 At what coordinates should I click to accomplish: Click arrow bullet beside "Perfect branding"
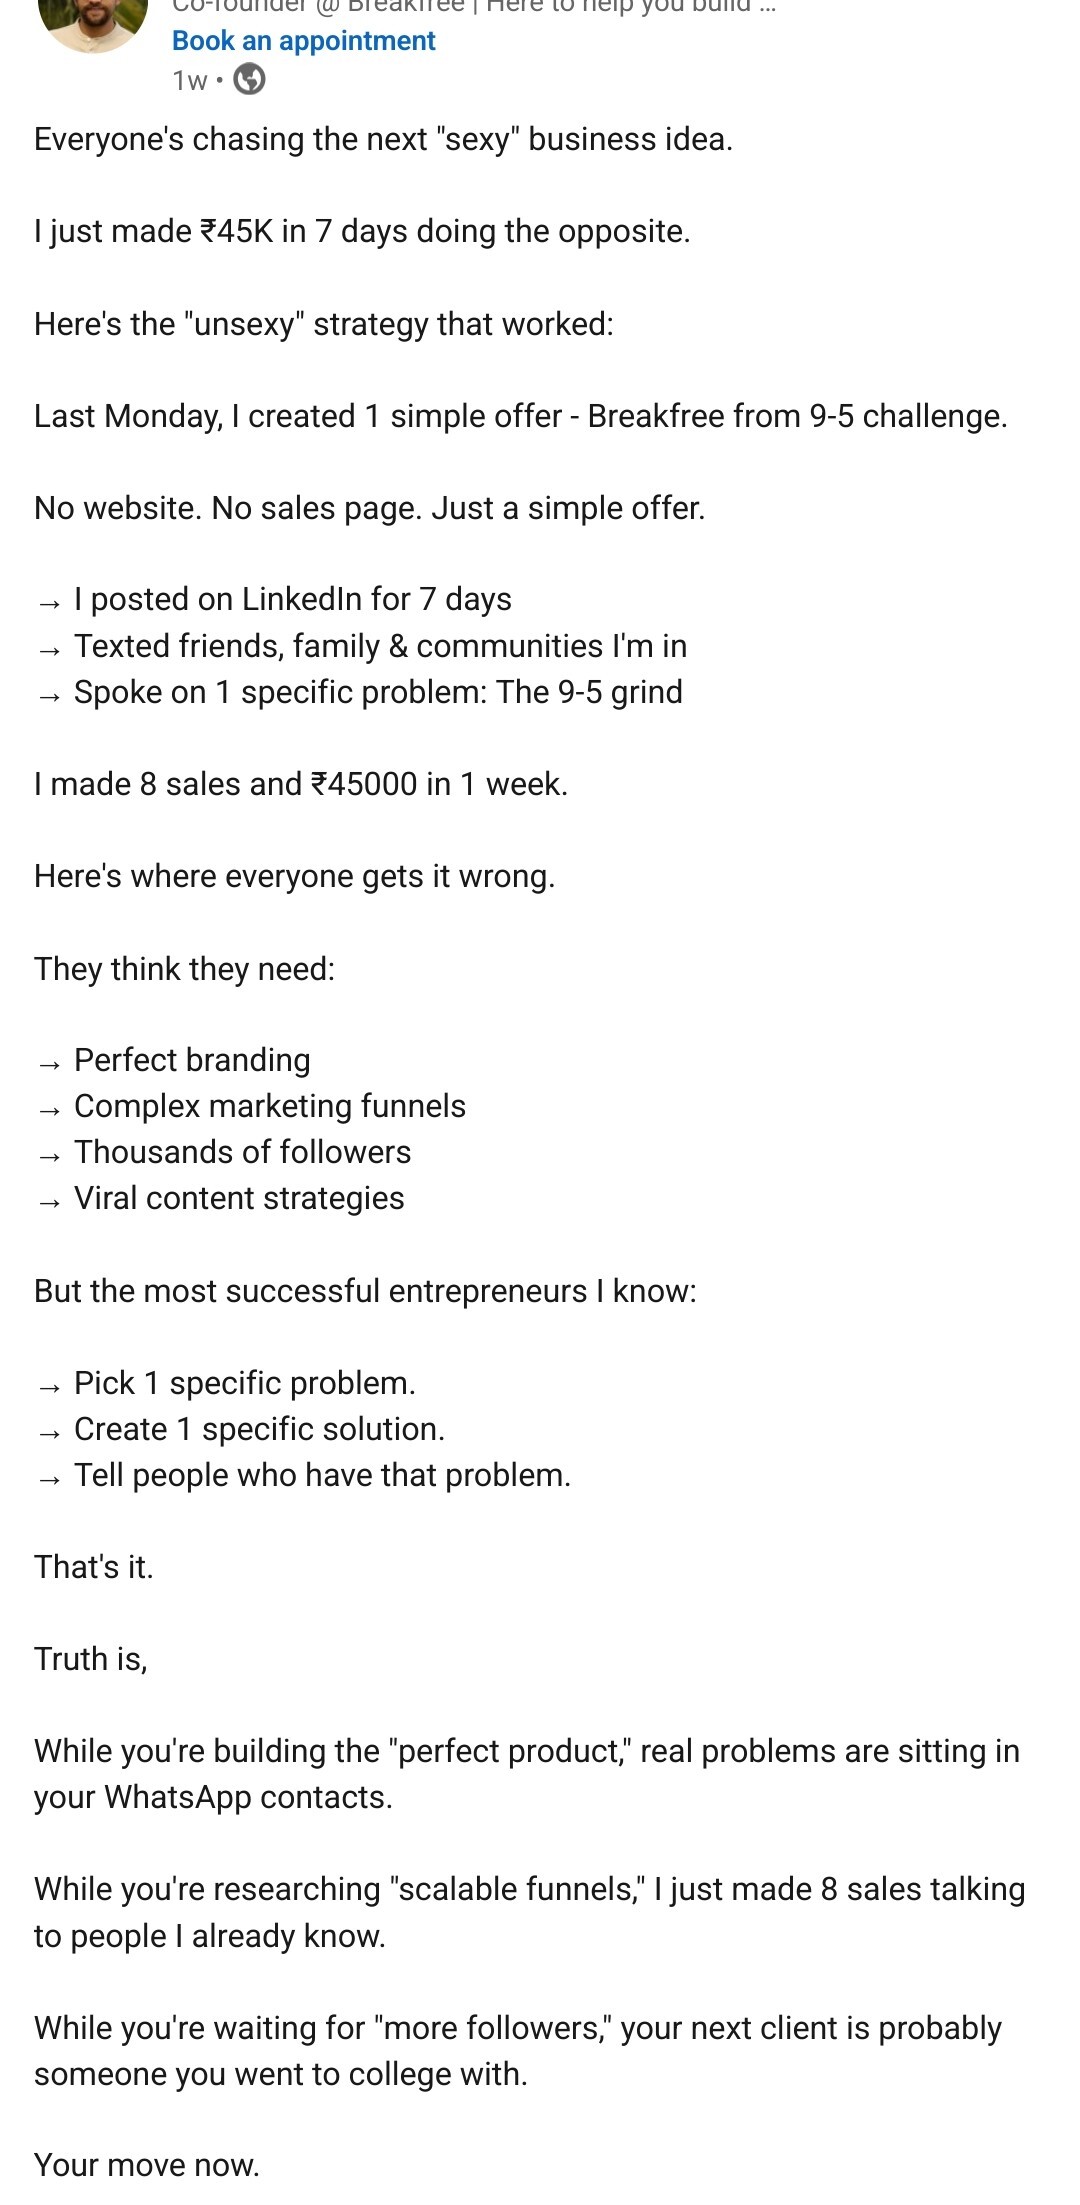[x=50, y=1064]
